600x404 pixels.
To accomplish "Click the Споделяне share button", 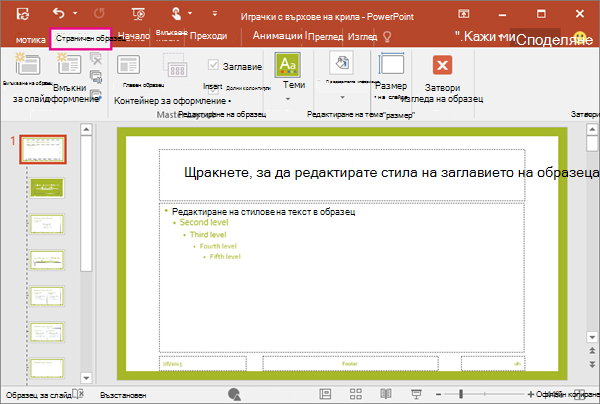I will [554, 40].
